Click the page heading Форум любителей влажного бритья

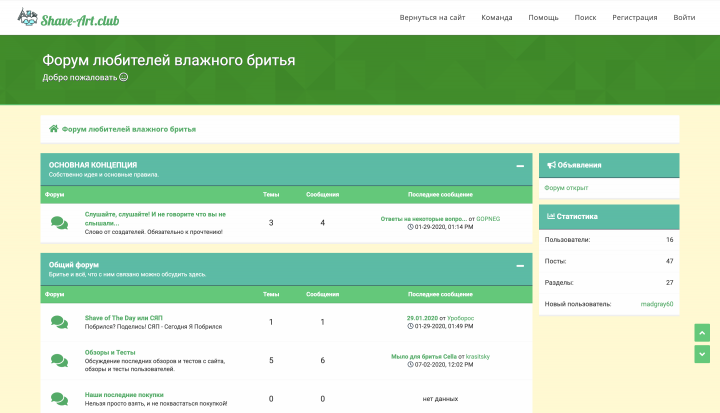(169, 60)
